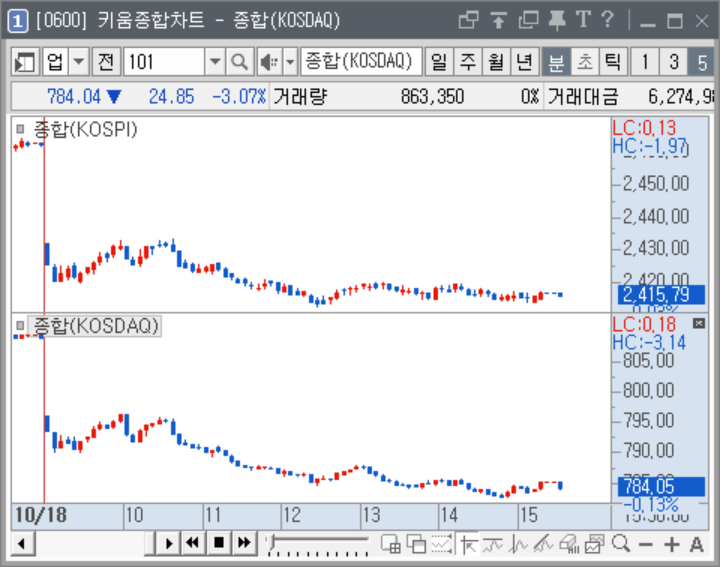Set interval to 5 minutes
The height and width of the screenshot is (567, 720).
701,62
